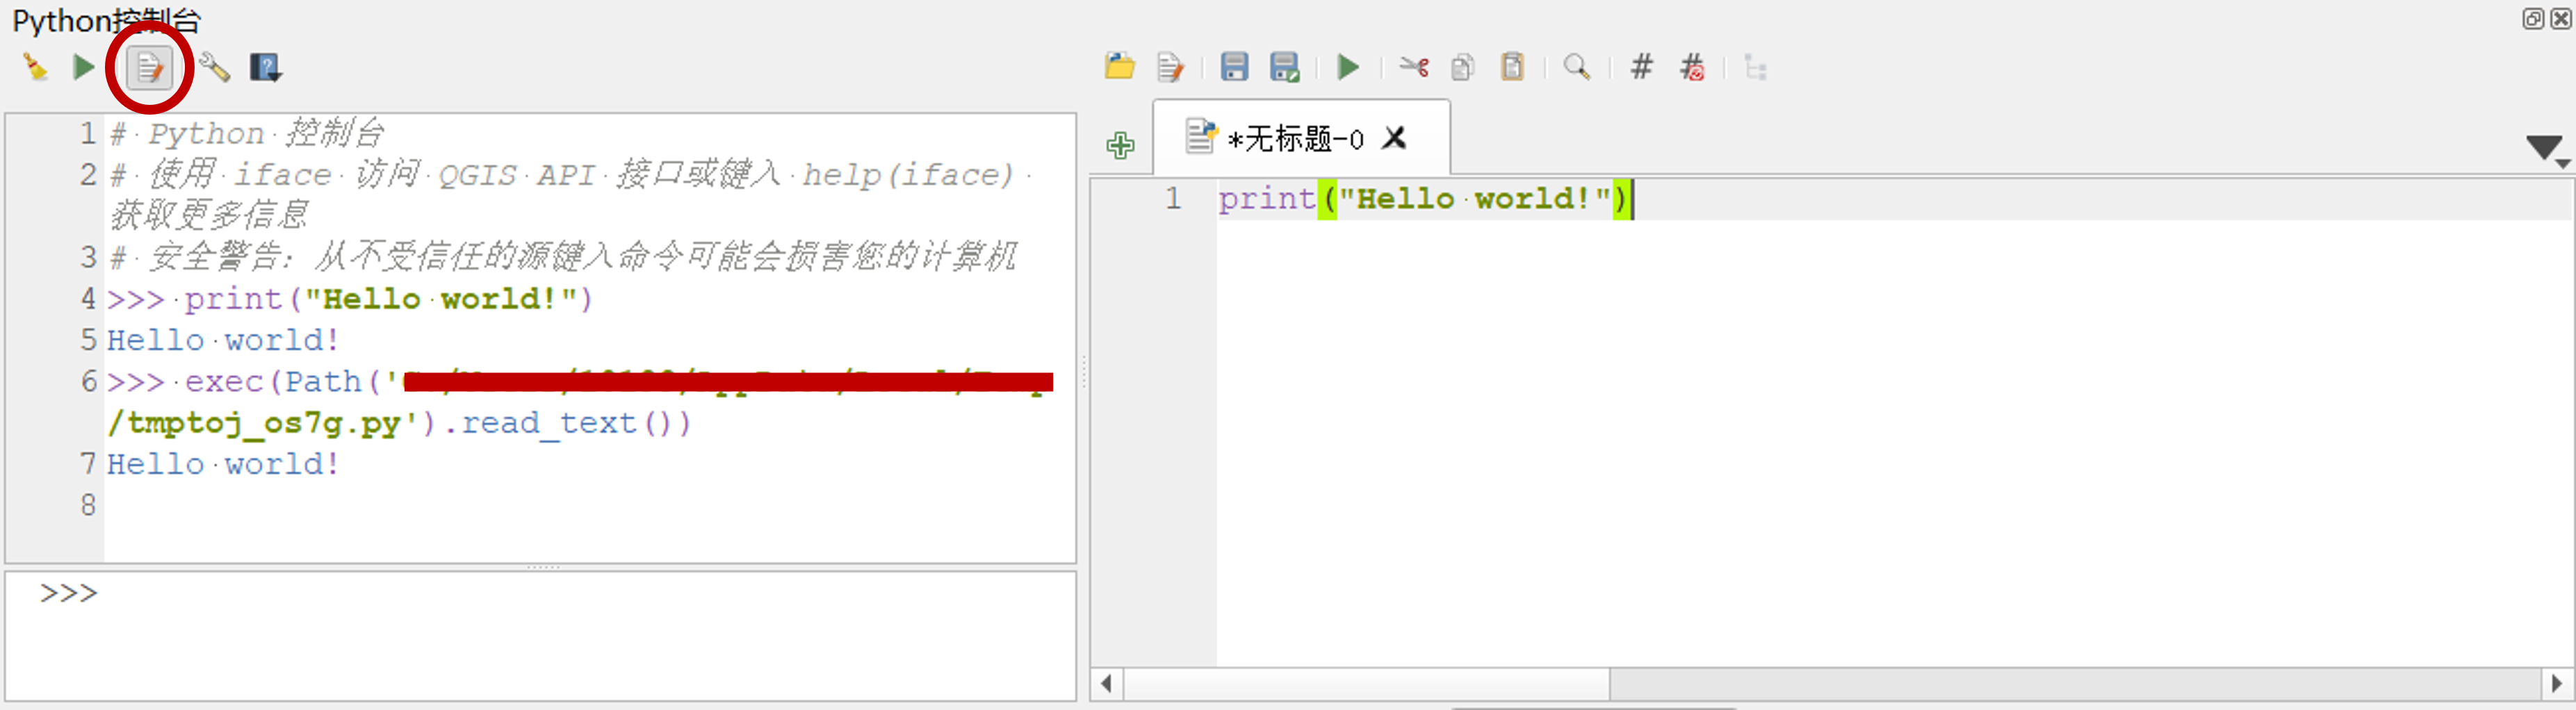Click the editor horizontal scrollbar right arrow
This screenshot has height=710, width=2576.
(x=2557, y=684)
